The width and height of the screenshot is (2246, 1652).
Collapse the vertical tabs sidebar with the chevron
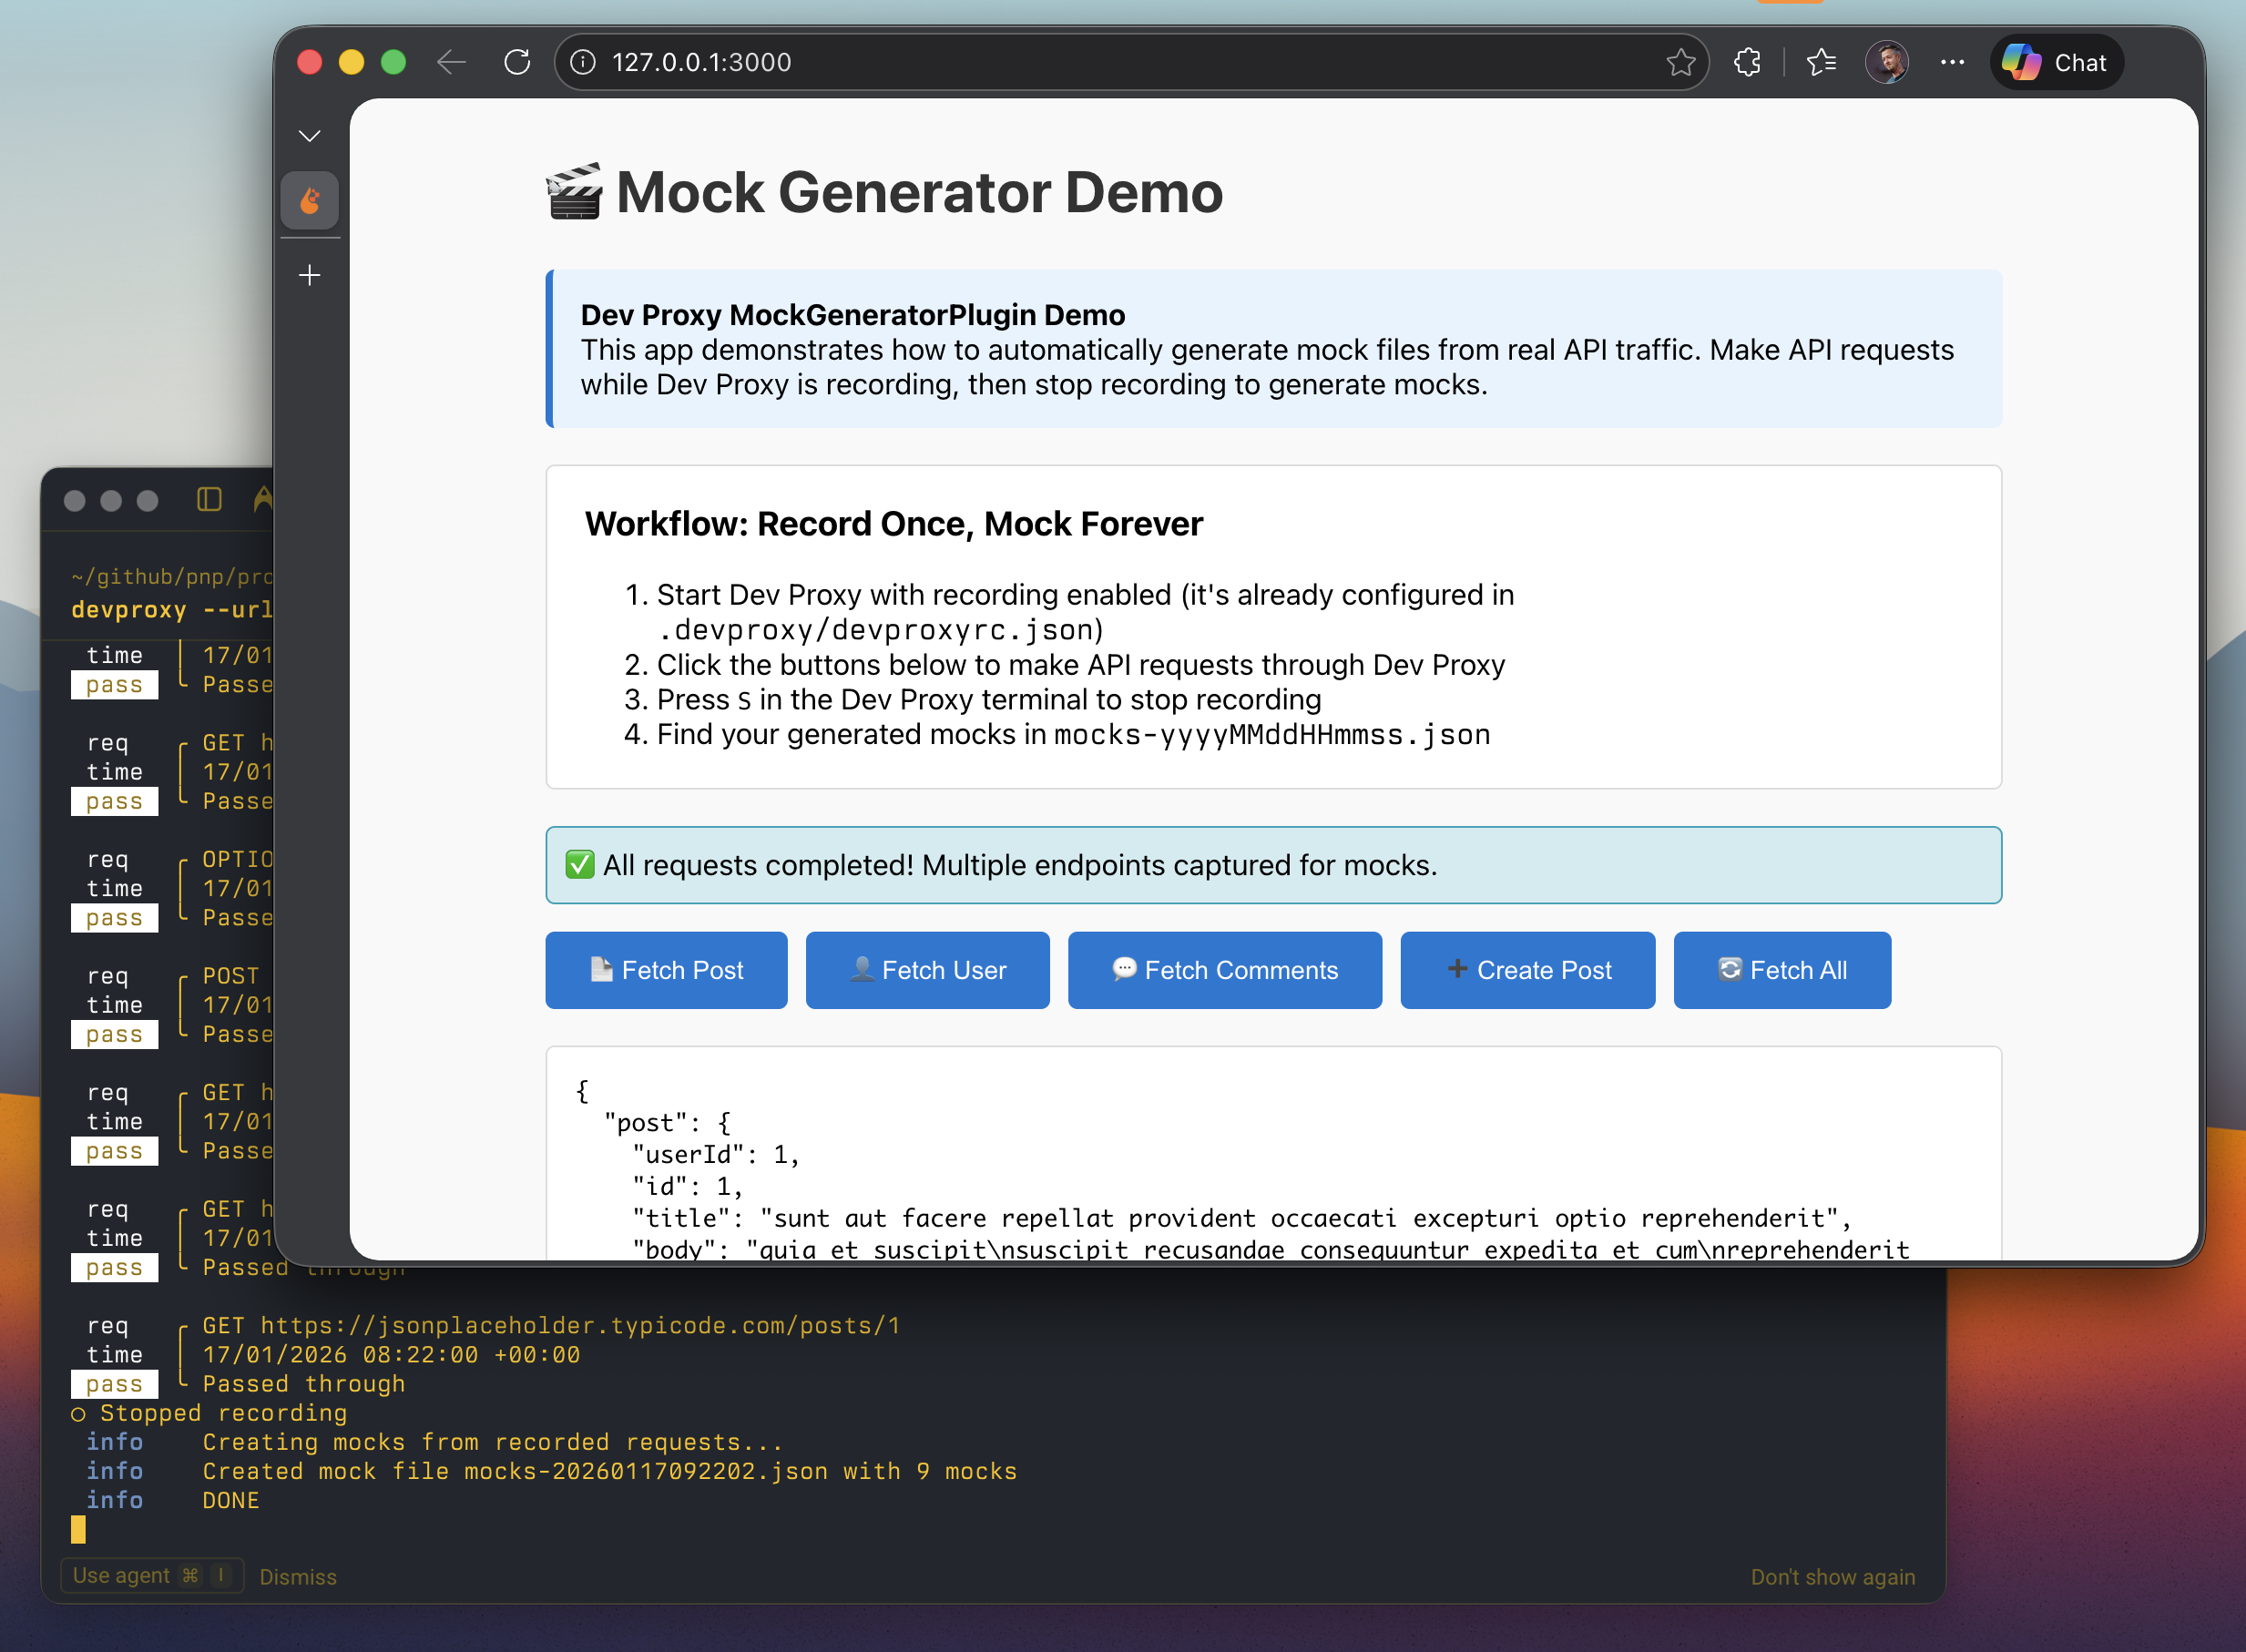(x=310, y=136)
